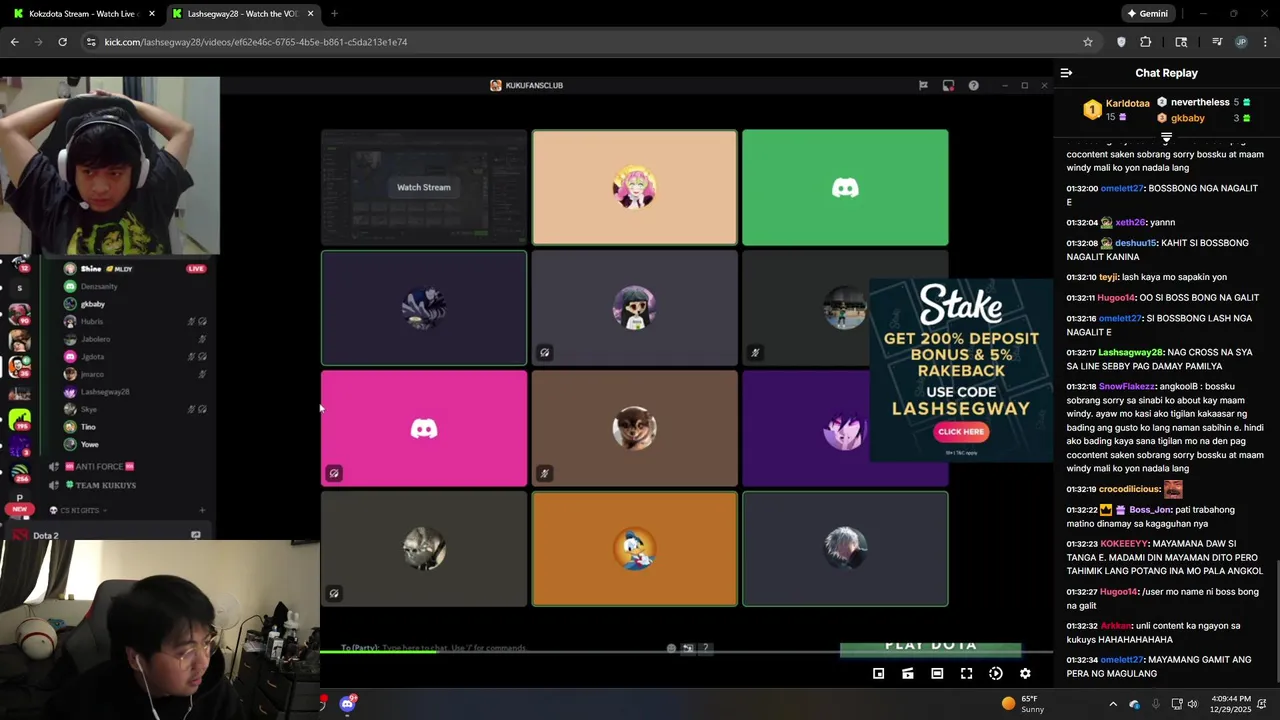Open gkbaby gifter name
This screenshot has height=720, width=1280.
(1188, 118)
